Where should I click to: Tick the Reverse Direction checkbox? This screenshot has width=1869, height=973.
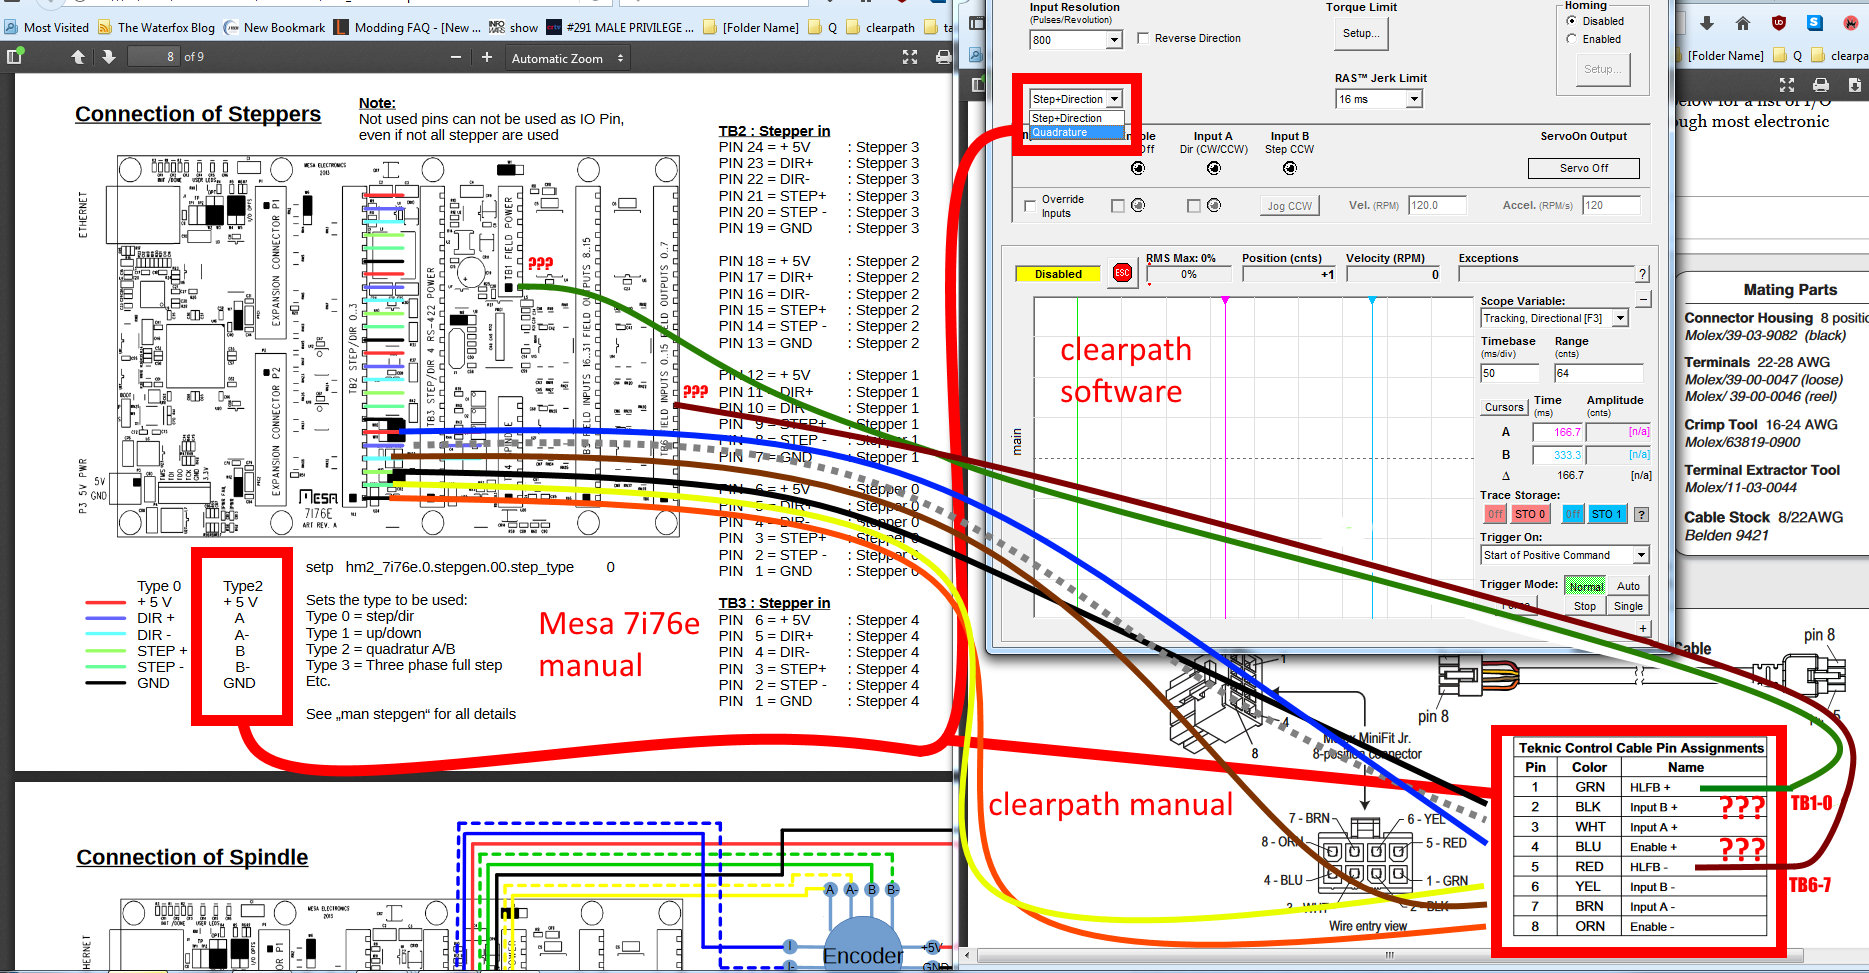1143,39
